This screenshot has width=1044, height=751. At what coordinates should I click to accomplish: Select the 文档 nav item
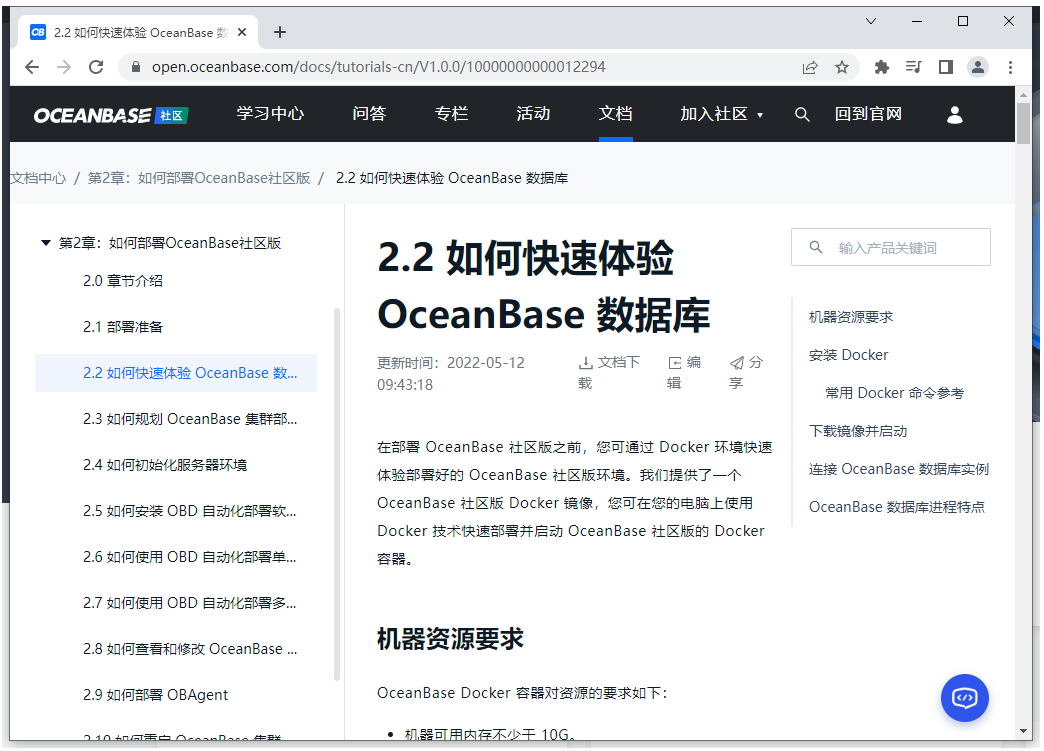coord(615,114)
